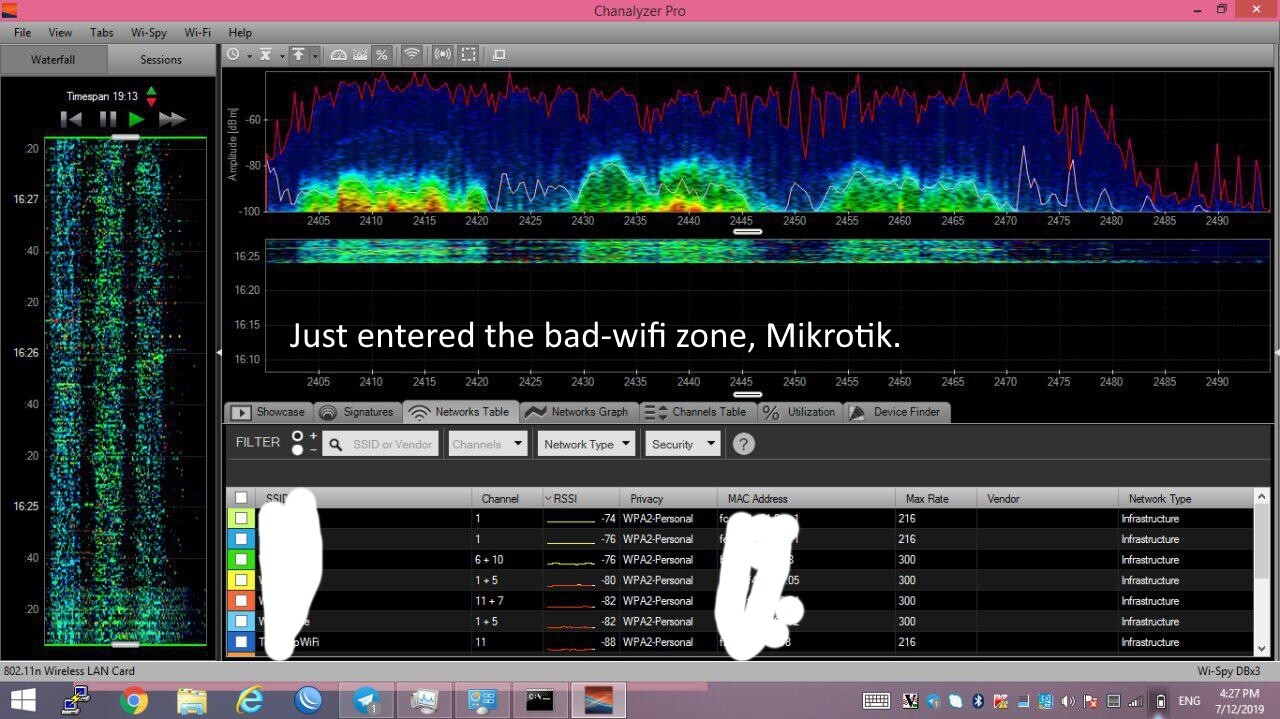Rewind the waterfall playback
Image resolution: width=1280 pixels, height=719 pixels.
pos(71,119)
